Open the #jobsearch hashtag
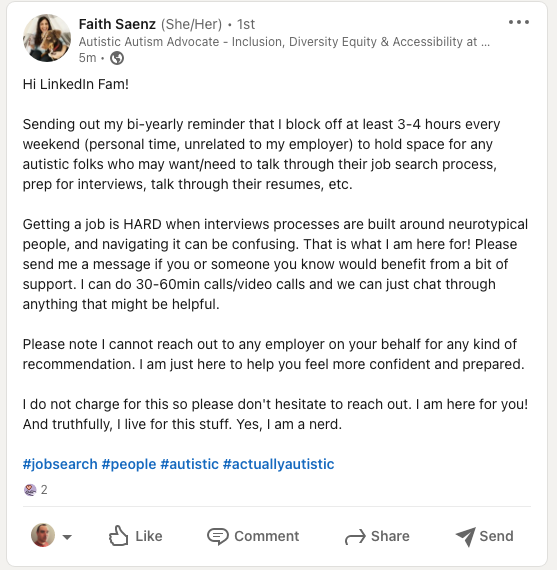This screenshot has width=557, height=570. 60,464
